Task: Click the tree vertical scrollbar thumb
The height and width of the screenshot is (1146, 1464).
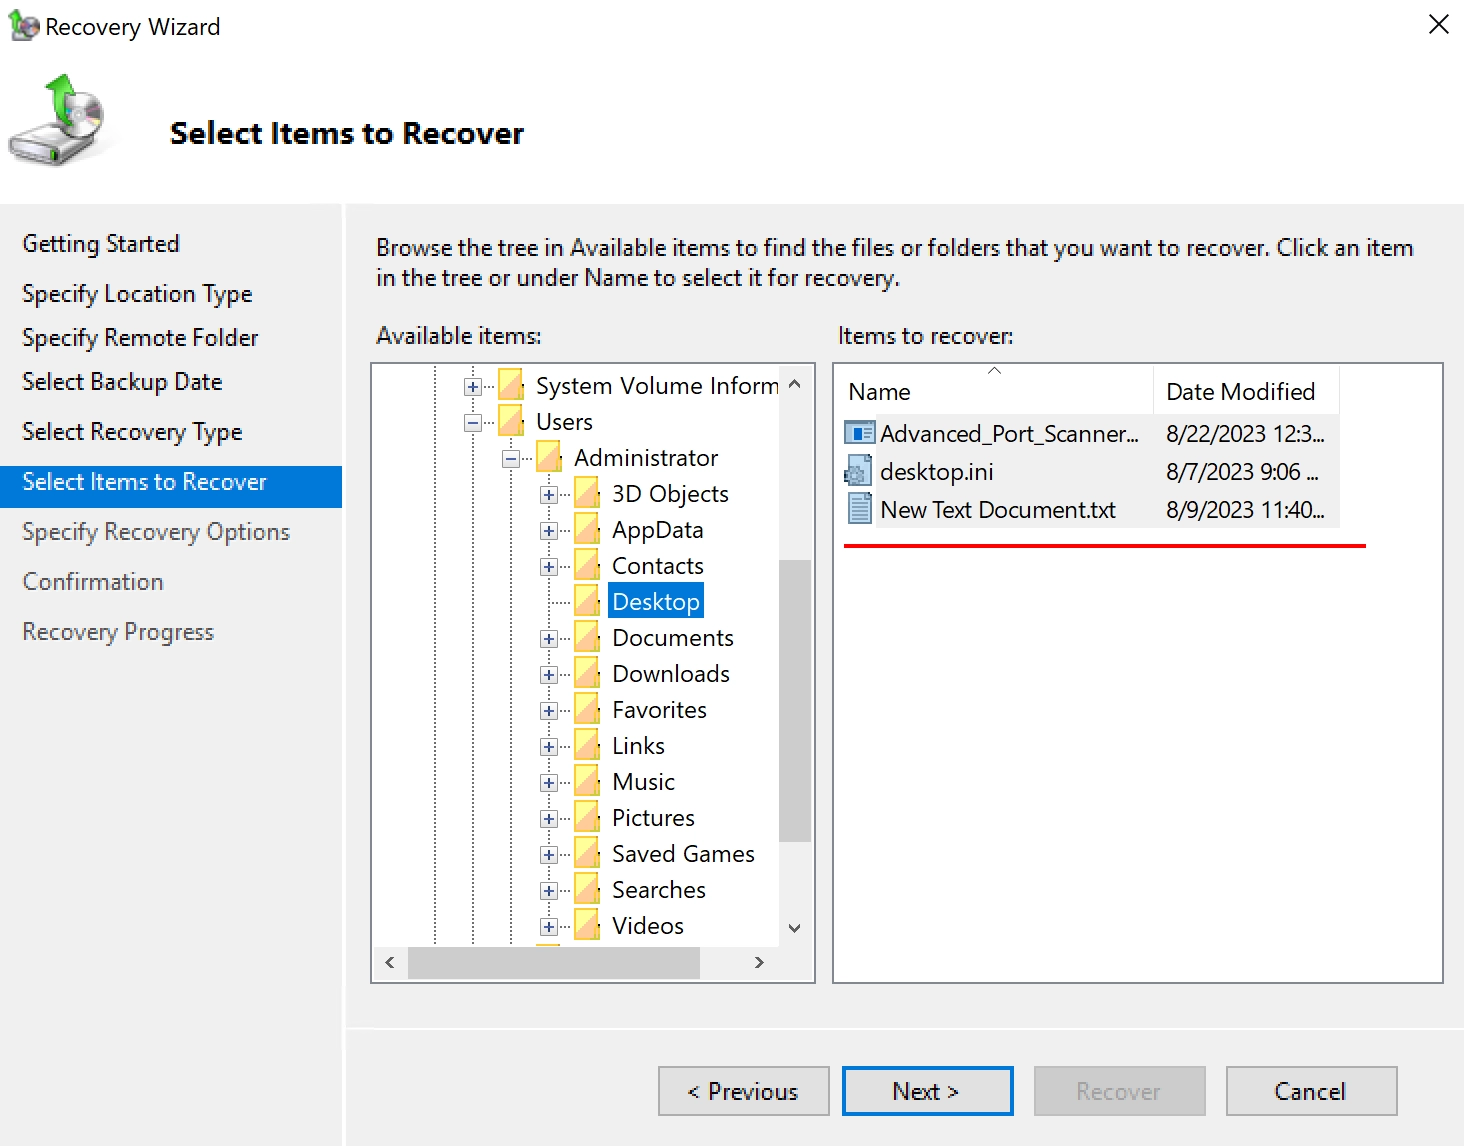Action: [x=795, y=700]
